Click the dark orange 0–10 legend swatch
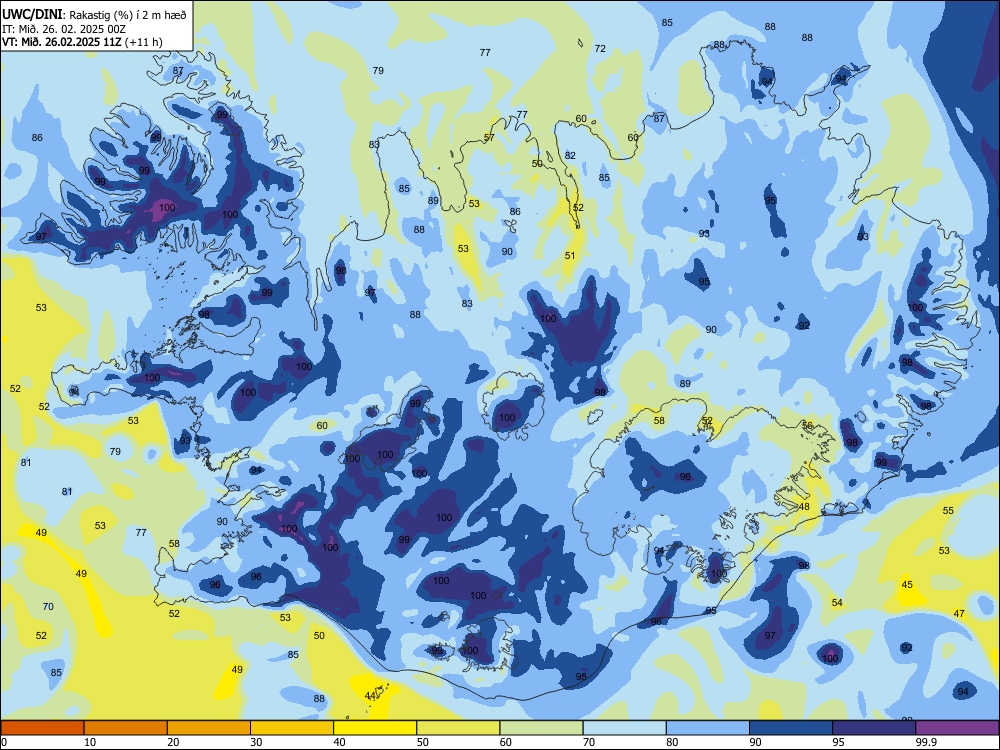 [x=42, y=728]
